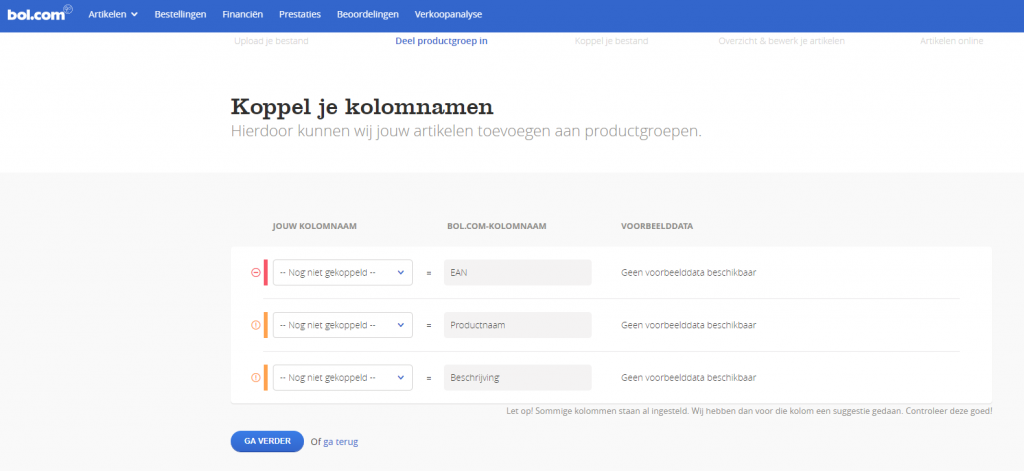
Task: Click the 'ga terug' link
Action: [x=341, y=442]
